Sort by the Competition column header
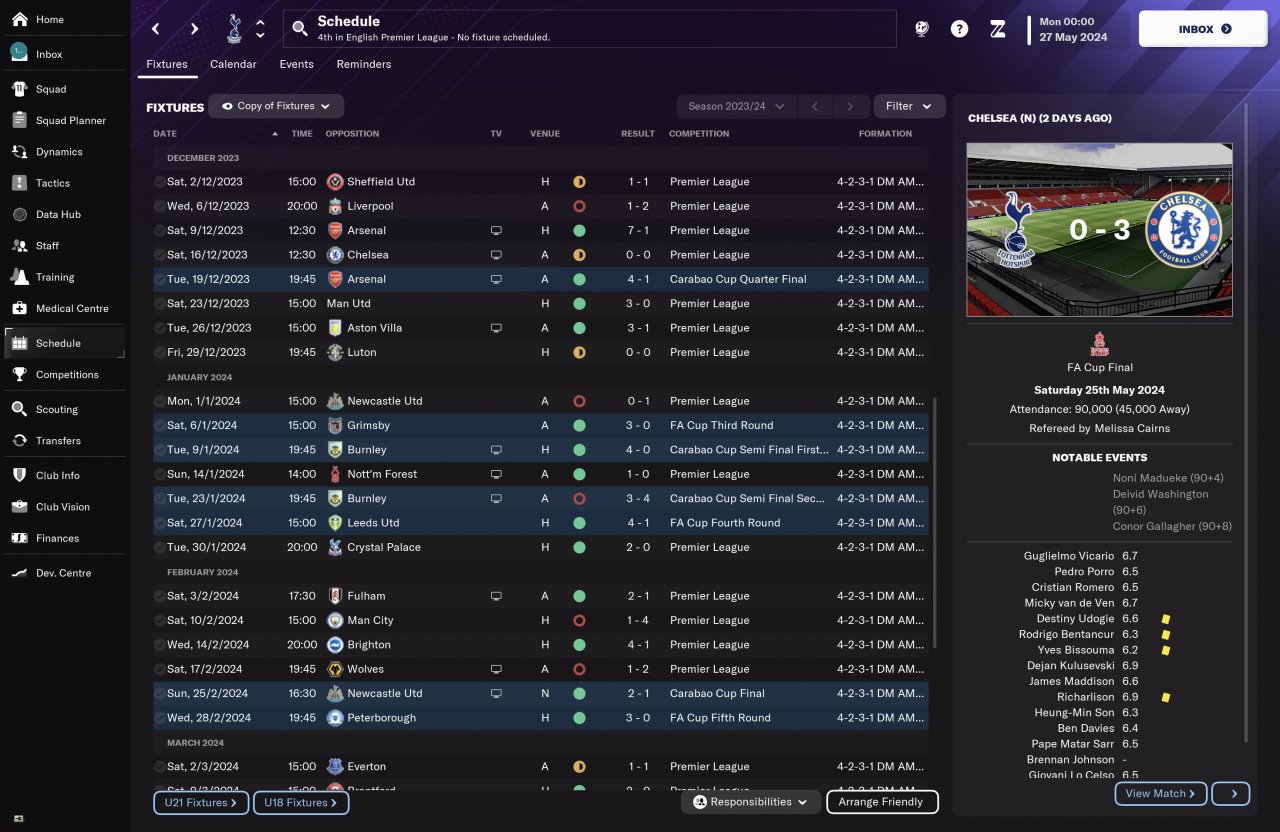This screenshot has width=1280, height=832. point(699,134)
